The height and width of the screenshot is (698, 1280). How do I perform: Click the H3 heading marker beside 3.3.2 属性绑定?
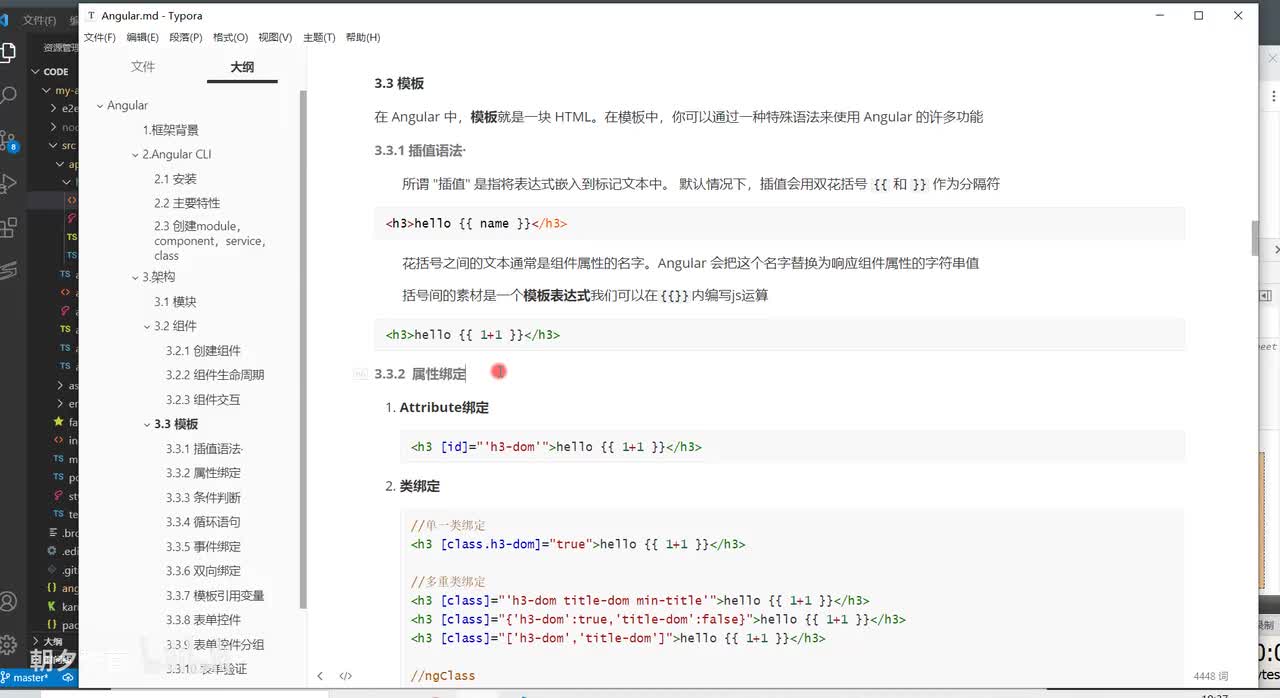point(359,374)
